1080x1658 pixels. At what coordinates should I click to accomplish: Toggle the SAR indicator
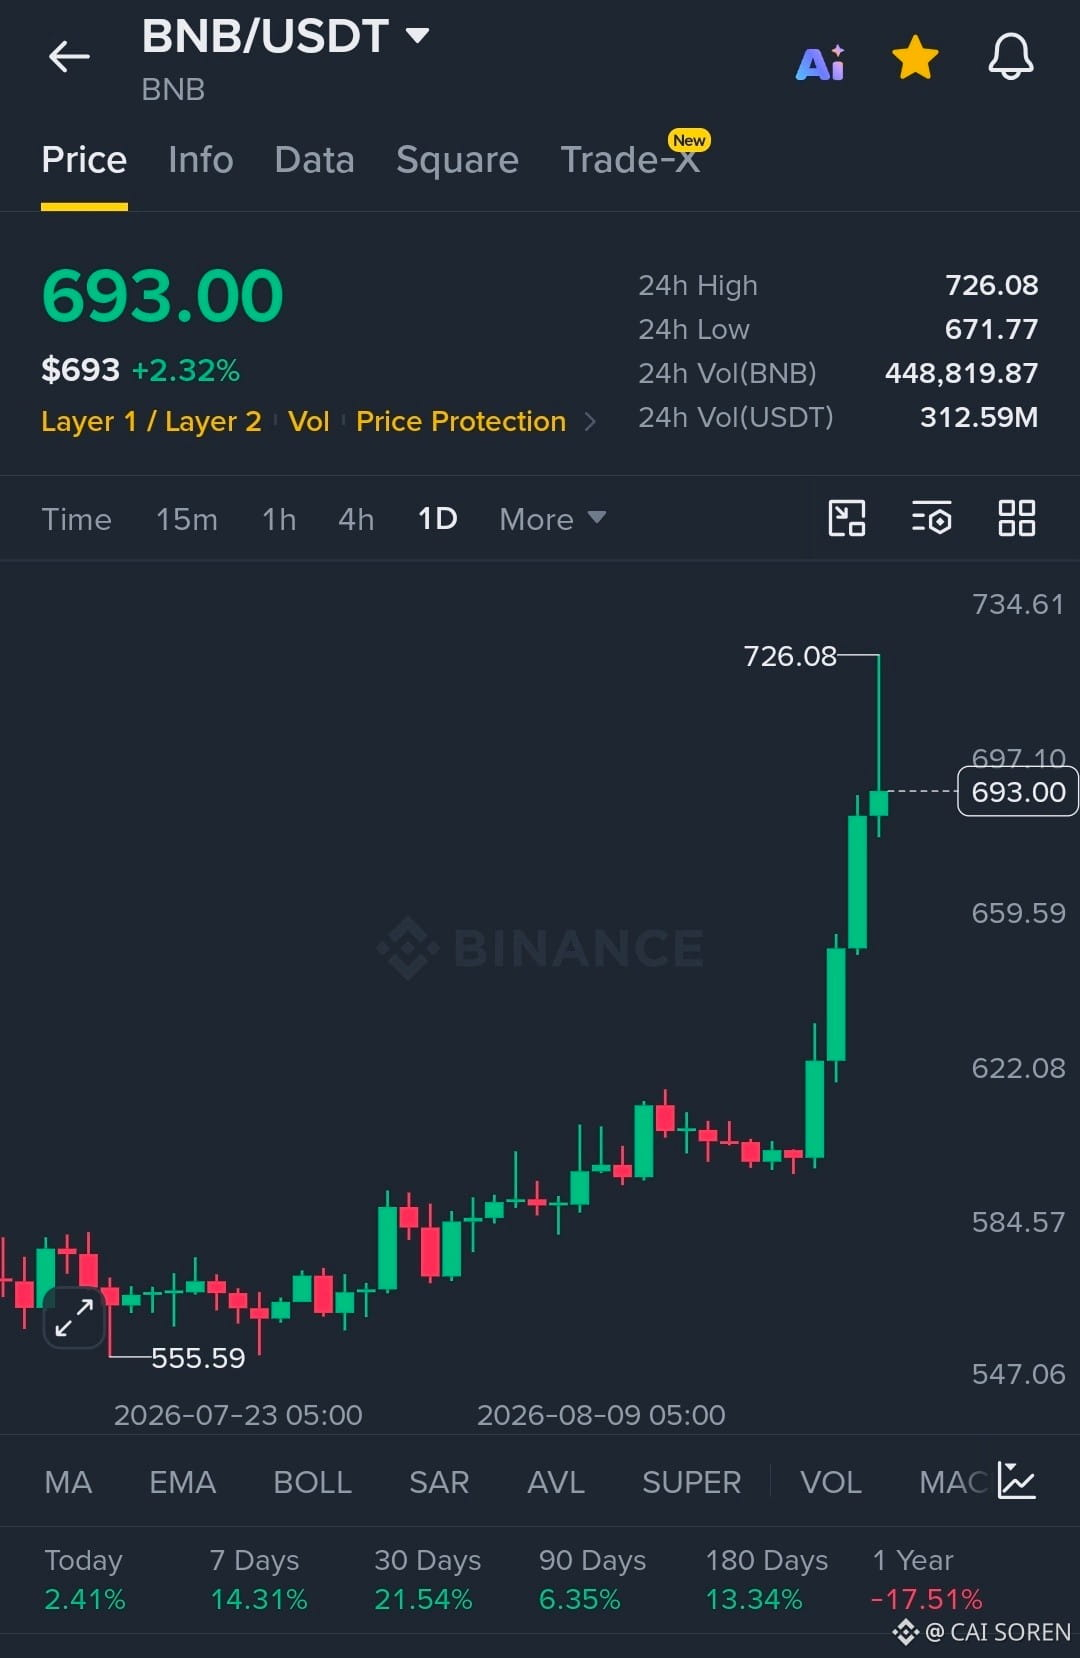pyautogui.click(x=439, y=1482)
